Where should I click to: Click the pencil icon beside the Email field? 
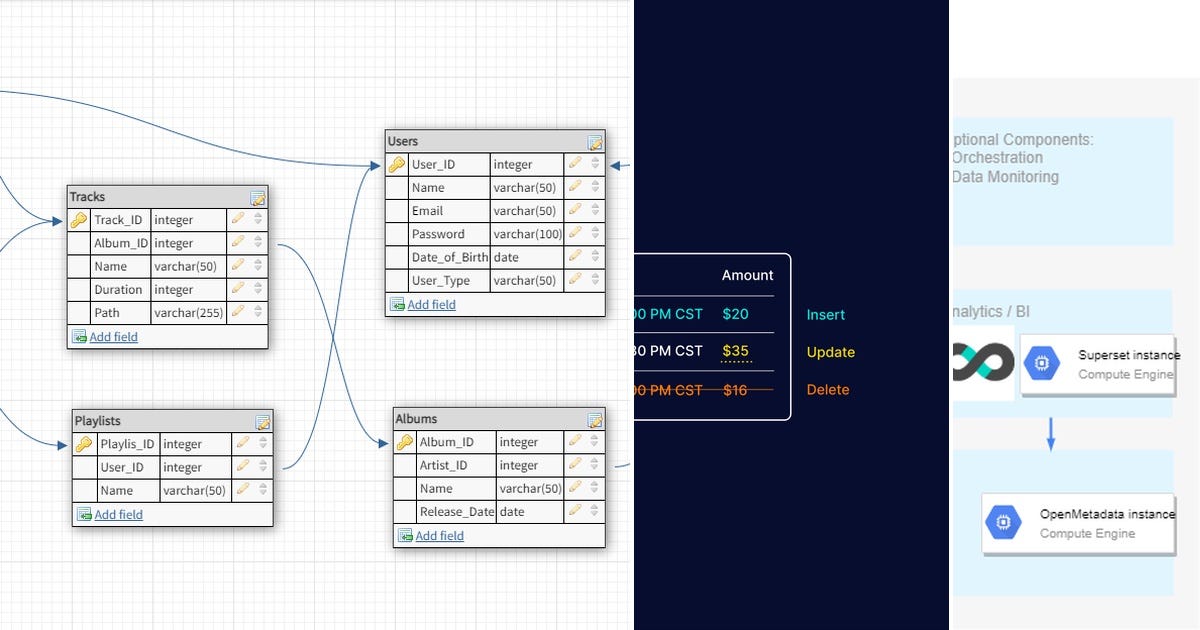tap(575, 210)
